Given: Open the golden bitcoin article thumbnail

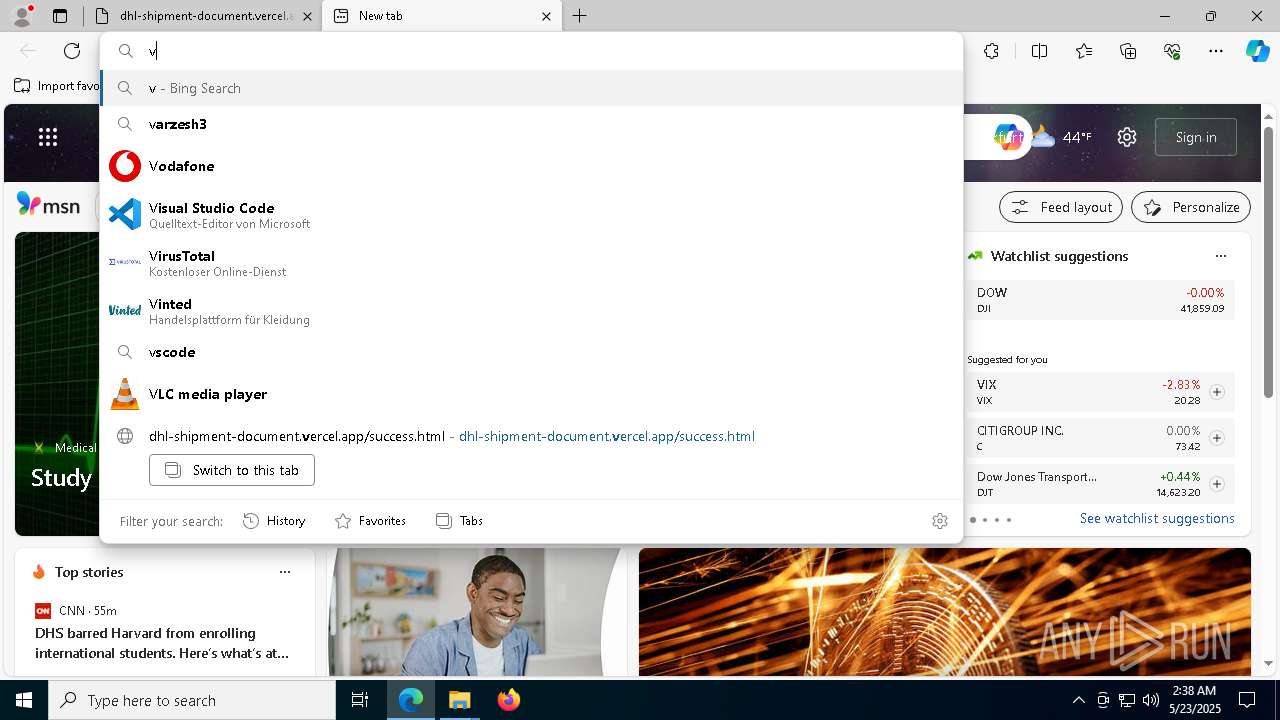Looking at the screenshot, I should [x=945, y=612].
